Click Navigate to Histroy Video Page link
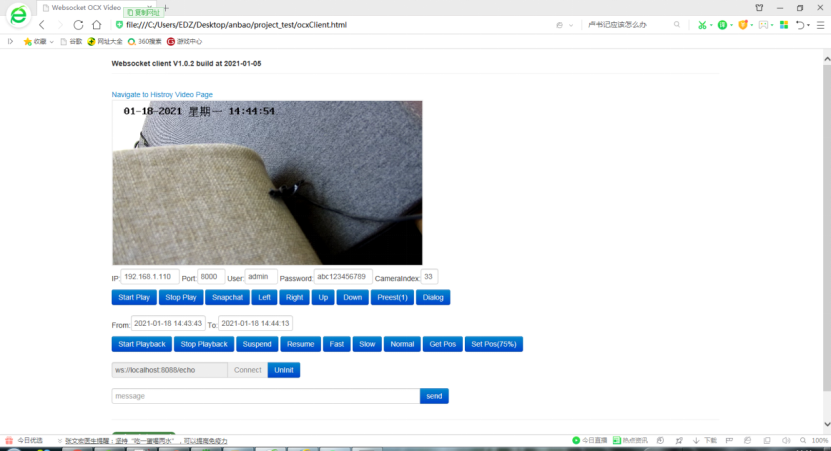831x451 pixels. (162, 94)
